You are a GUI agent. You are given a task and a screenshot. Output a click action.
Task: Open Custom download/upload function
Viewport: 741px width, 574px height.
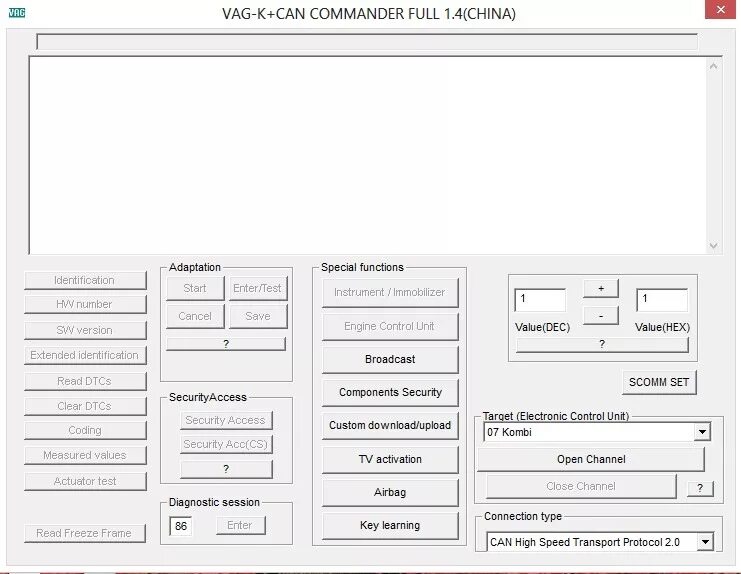(390, 426)
